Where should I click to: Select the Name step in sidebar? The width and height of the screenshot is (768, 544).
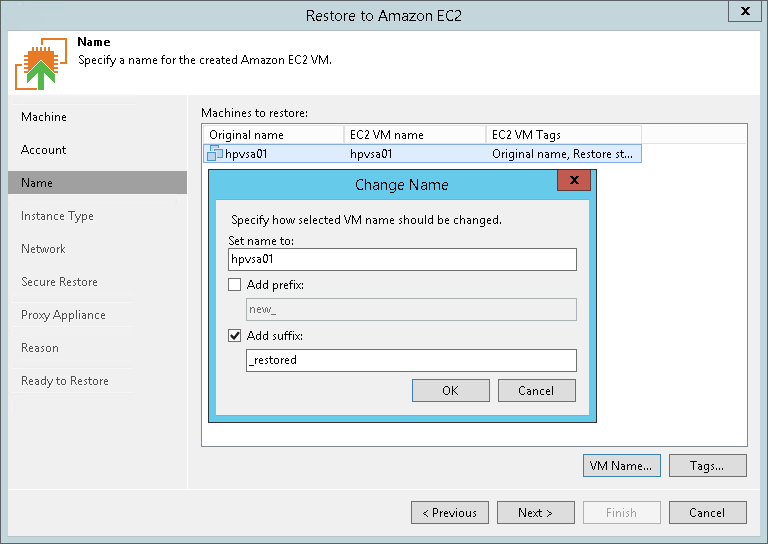37,183
